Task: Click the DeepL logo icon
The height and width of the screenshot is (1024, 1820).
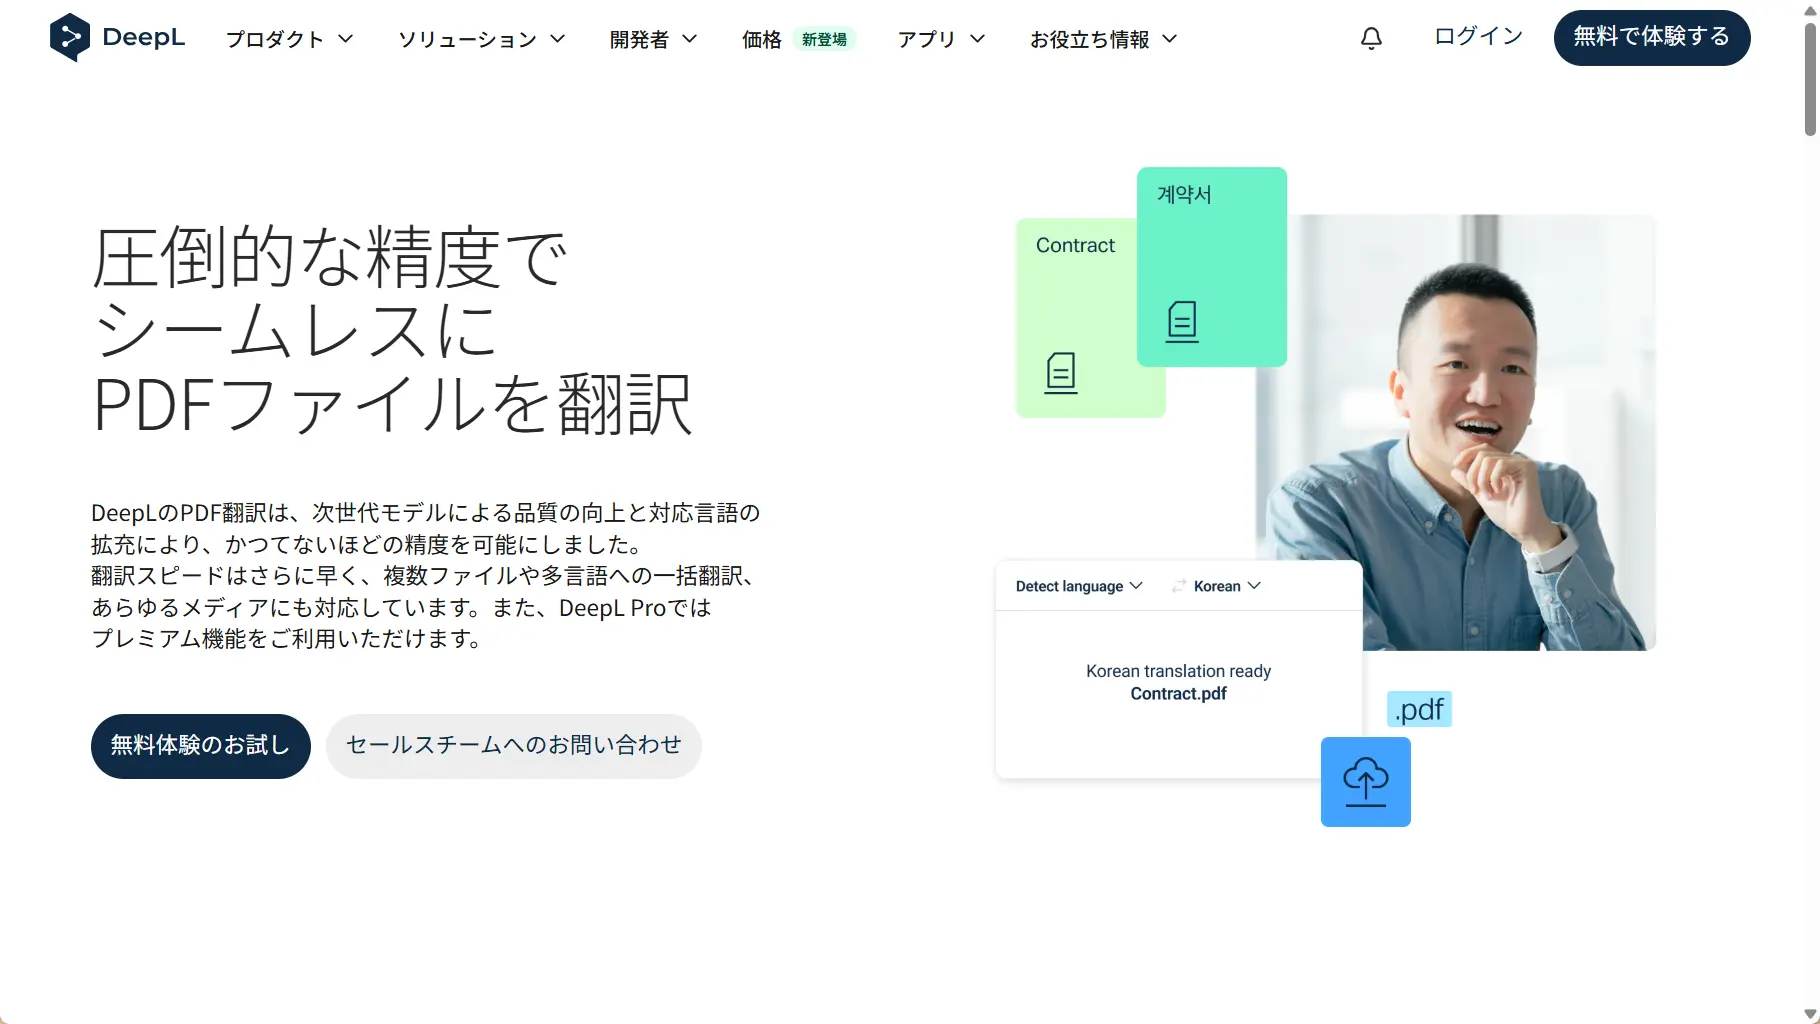Action: coord(69,37)
